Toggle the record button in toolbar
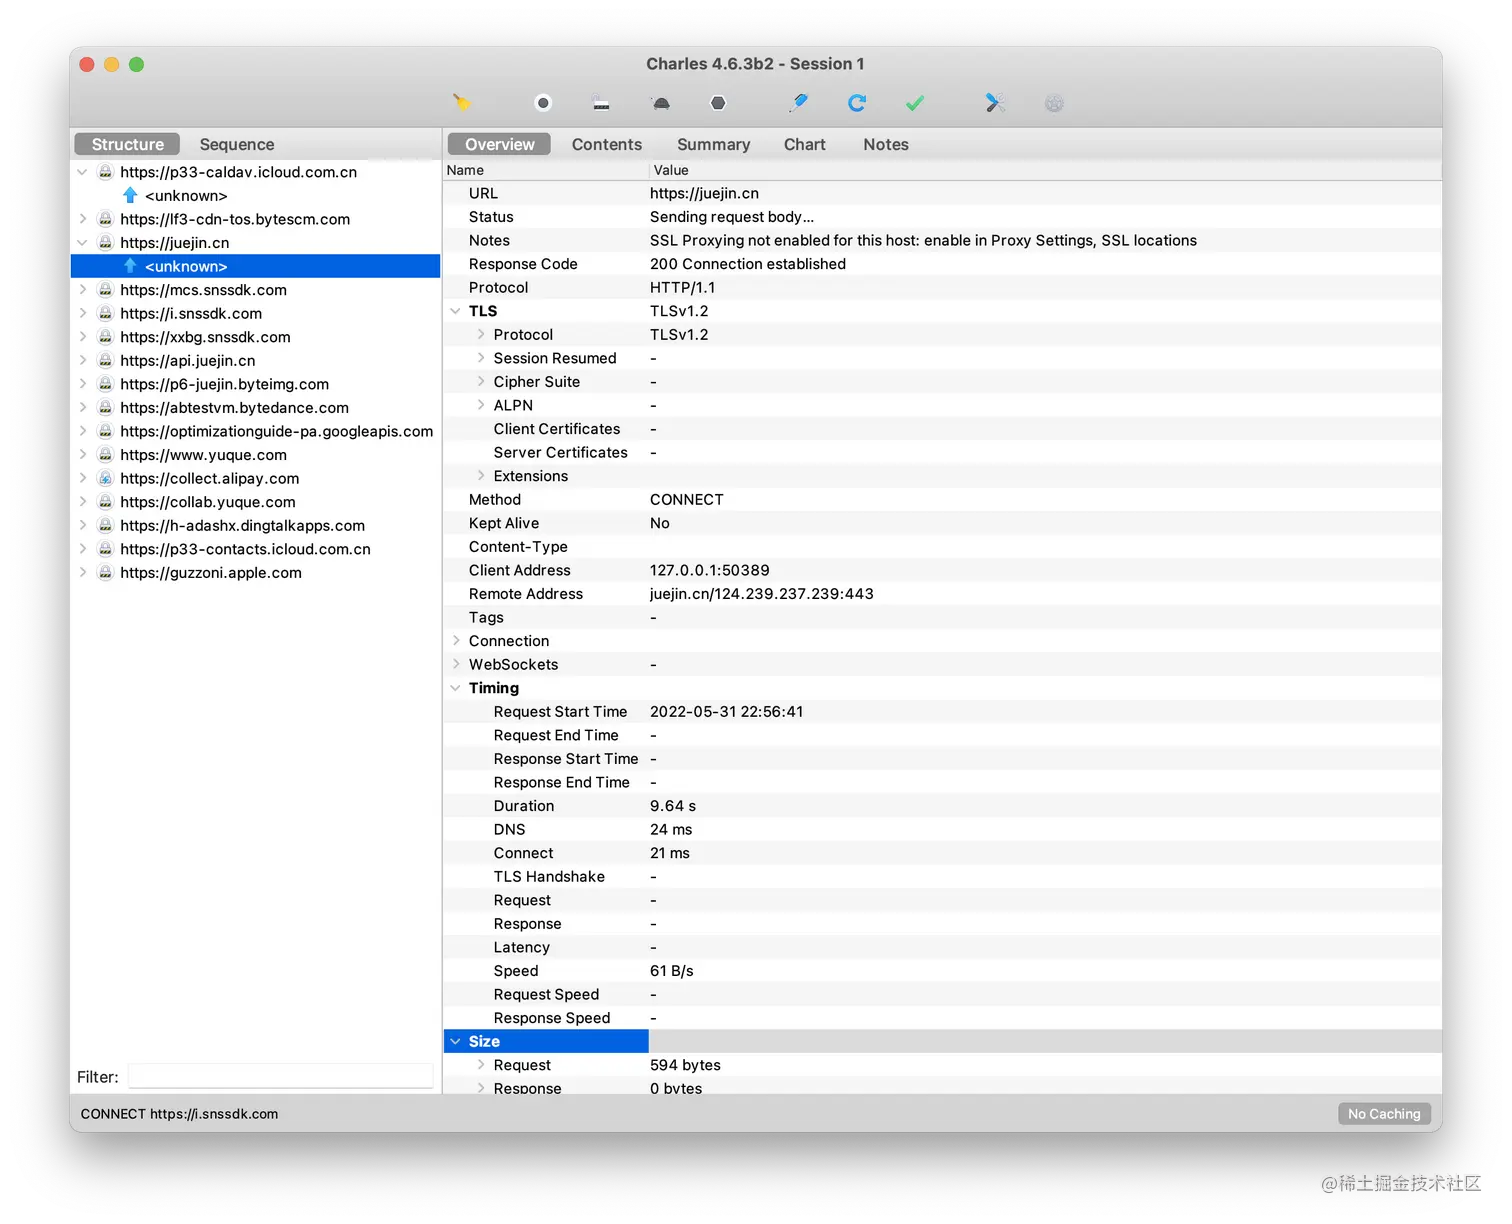This screenshot has width=1512, height=1224. click(x=543, y=103)
